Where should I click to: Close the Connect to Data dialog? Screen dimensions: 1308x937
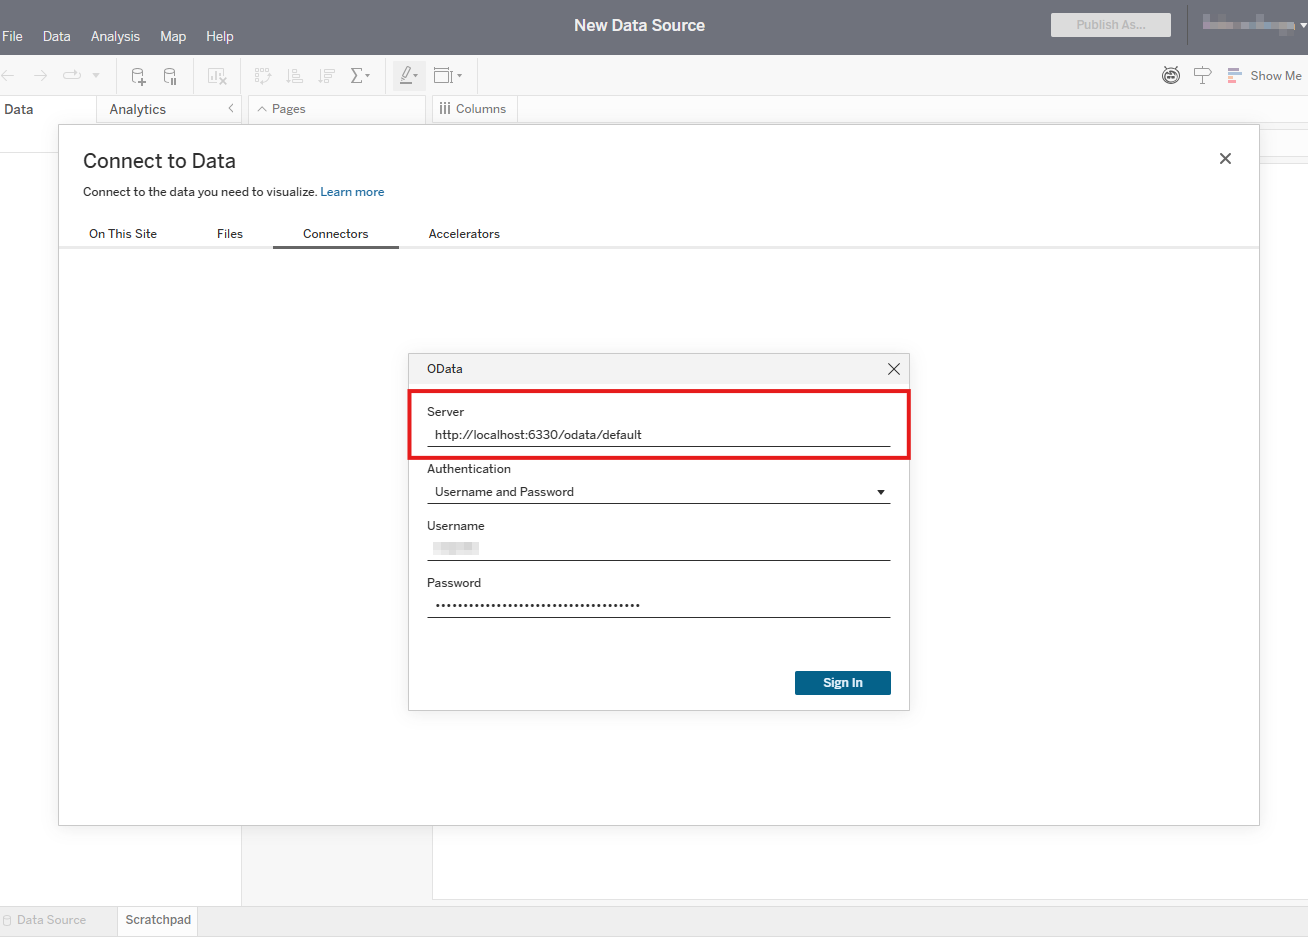[x=1225, y=159]
